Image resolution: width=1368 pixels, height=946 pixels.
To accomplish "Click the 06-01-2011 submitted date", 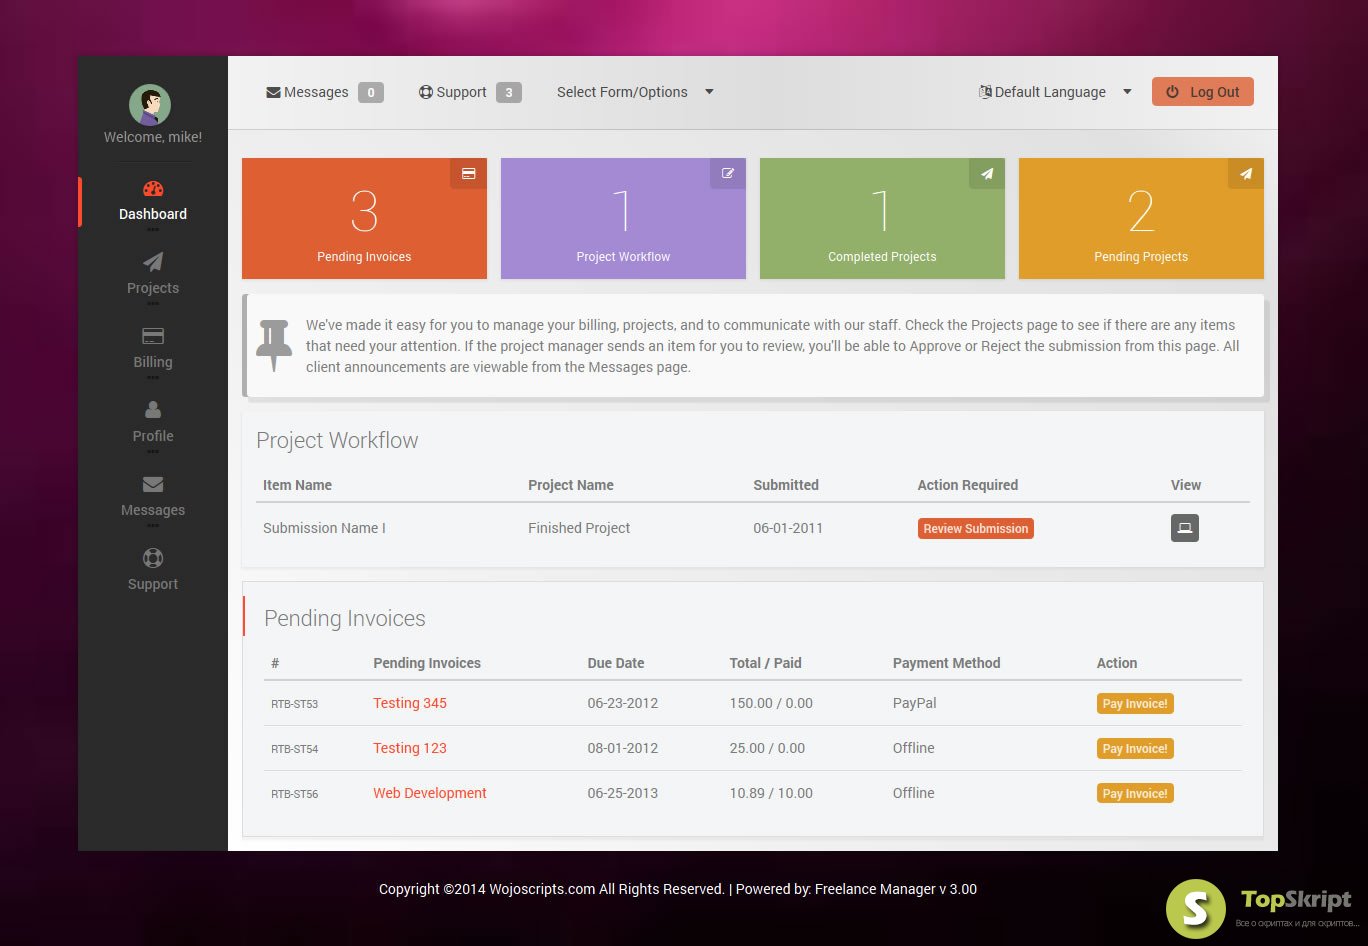I will (x=788, y=528).
